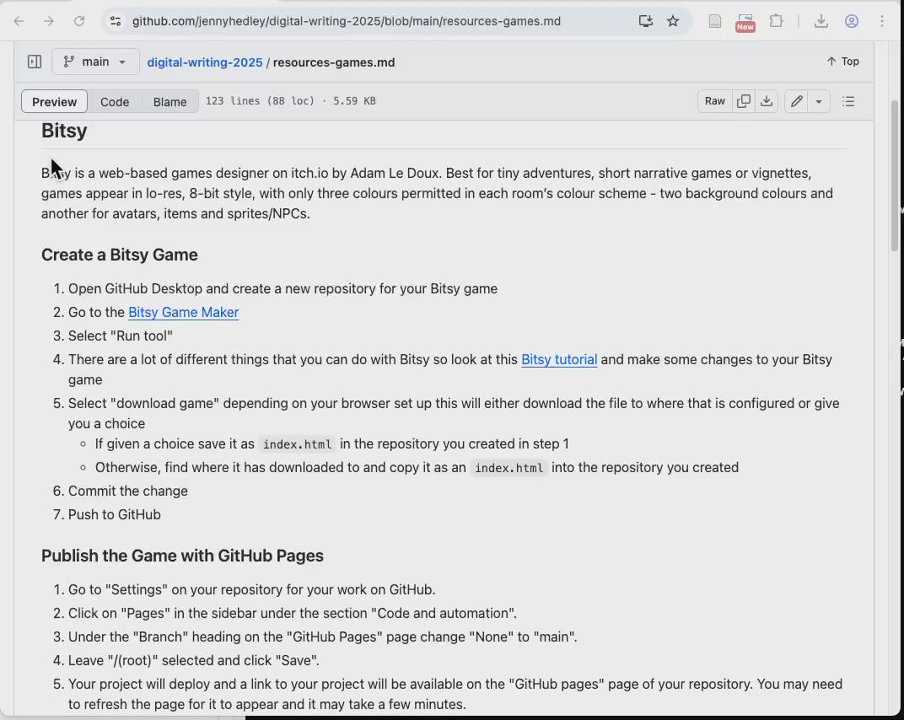
Task: Click the Raw button
Action: tap(715, 101)
